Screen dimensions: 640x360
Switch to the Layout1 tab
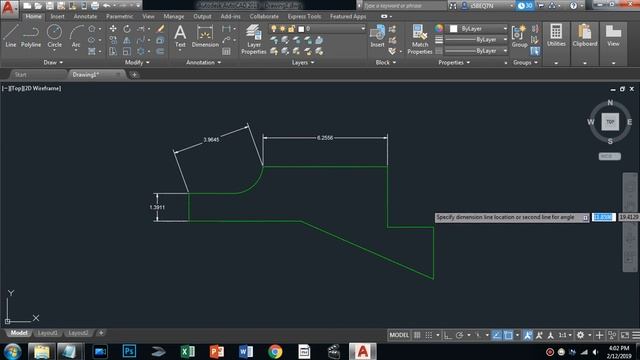click(47, 333)
